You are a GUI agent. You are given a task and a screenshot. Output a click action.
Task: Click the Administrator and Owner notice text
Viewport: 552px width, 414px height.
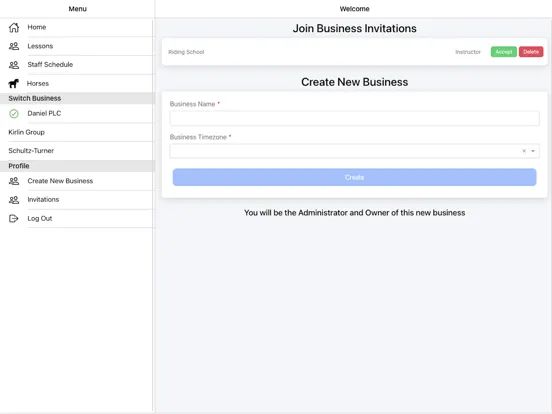click(x=355, y=213)
